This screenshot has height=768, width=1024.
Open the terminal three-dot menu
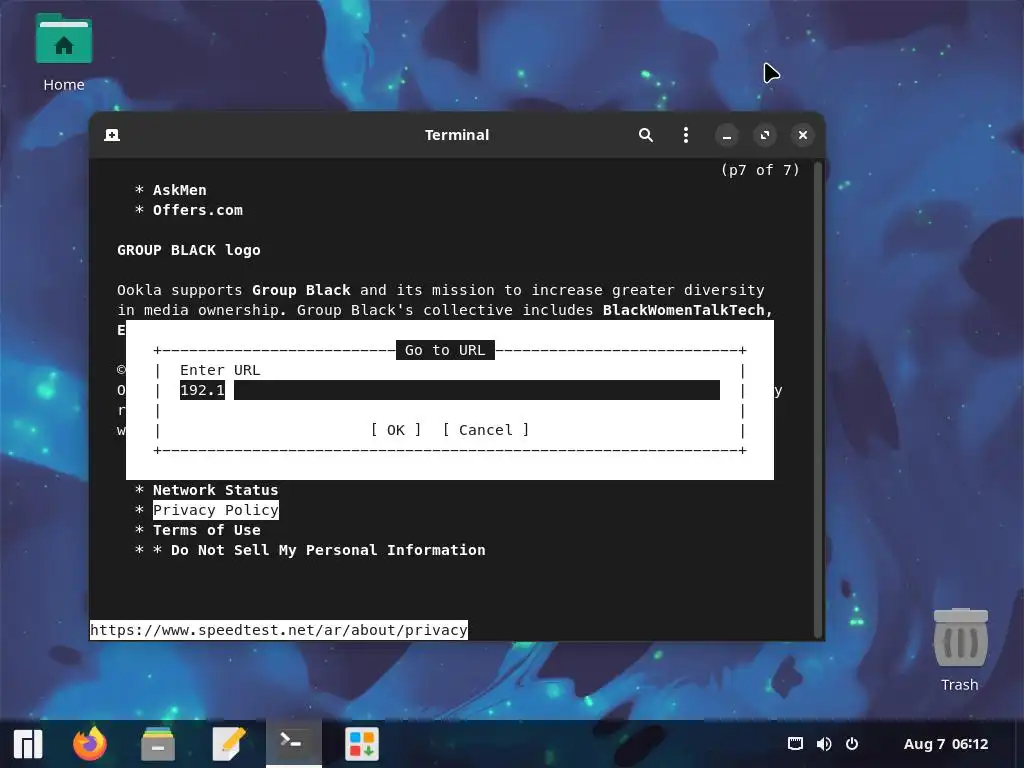(685, 135)
